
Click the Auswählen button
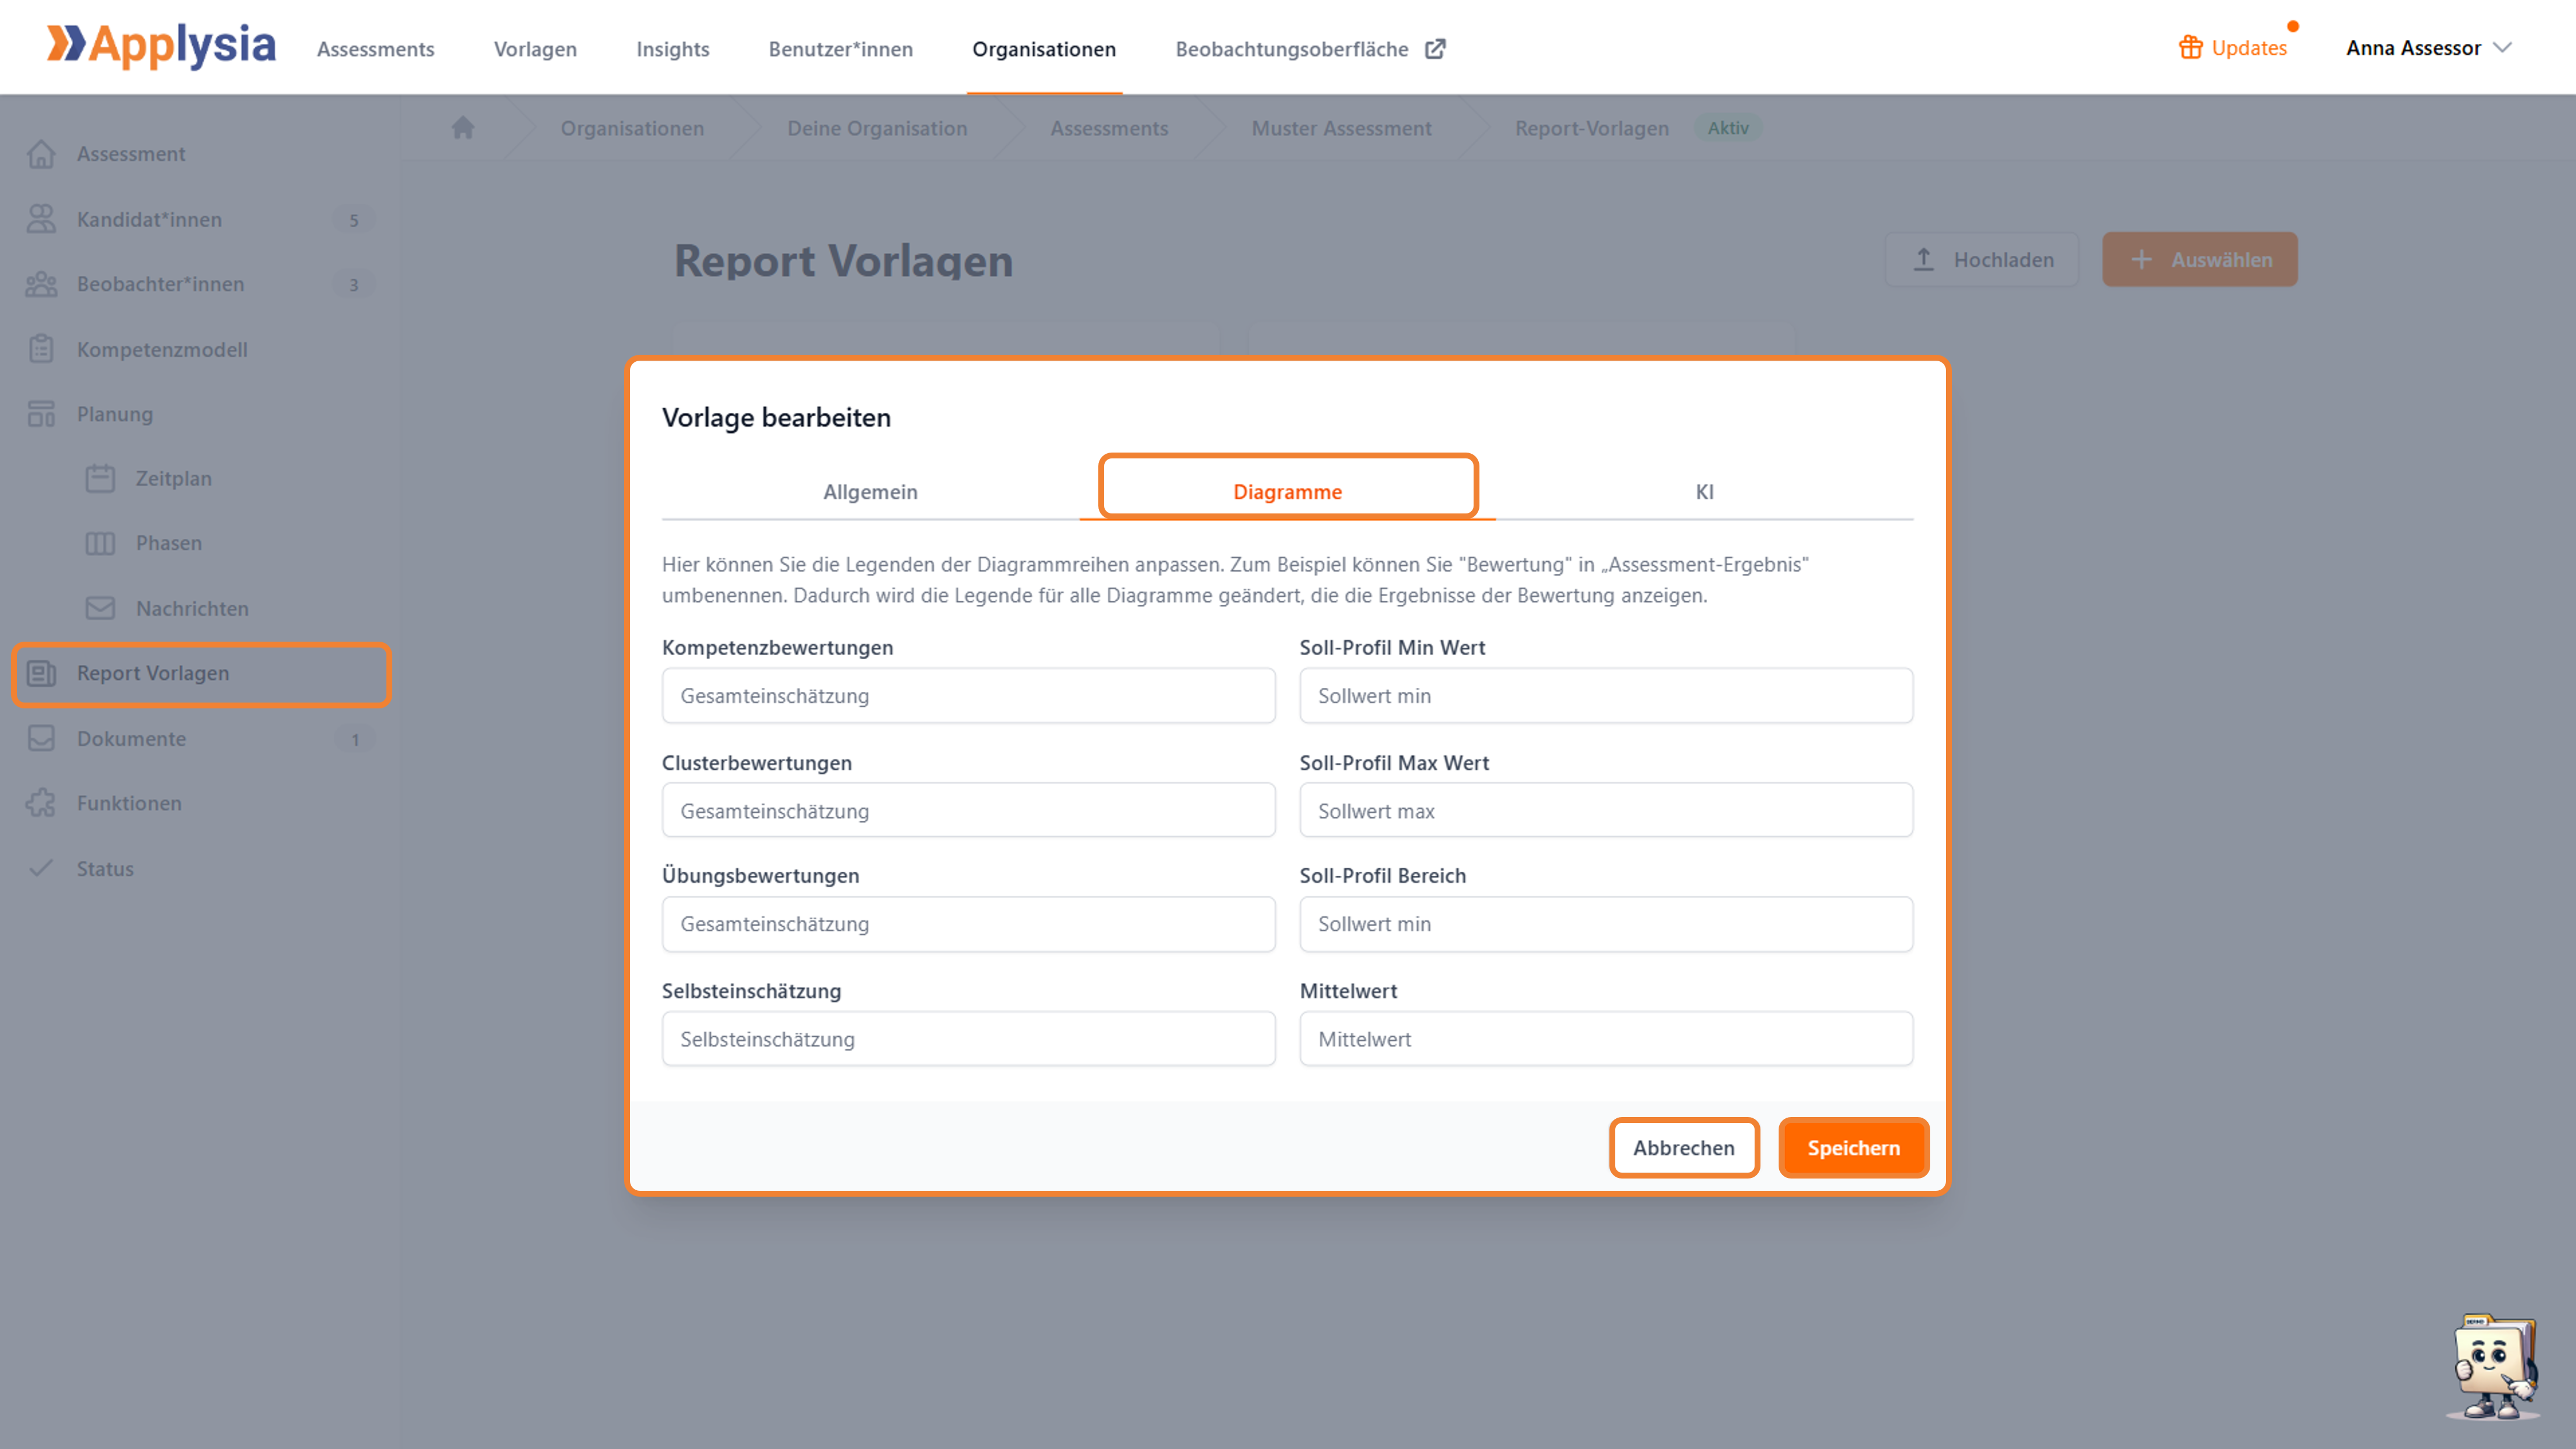click(x=2199, y=259)
